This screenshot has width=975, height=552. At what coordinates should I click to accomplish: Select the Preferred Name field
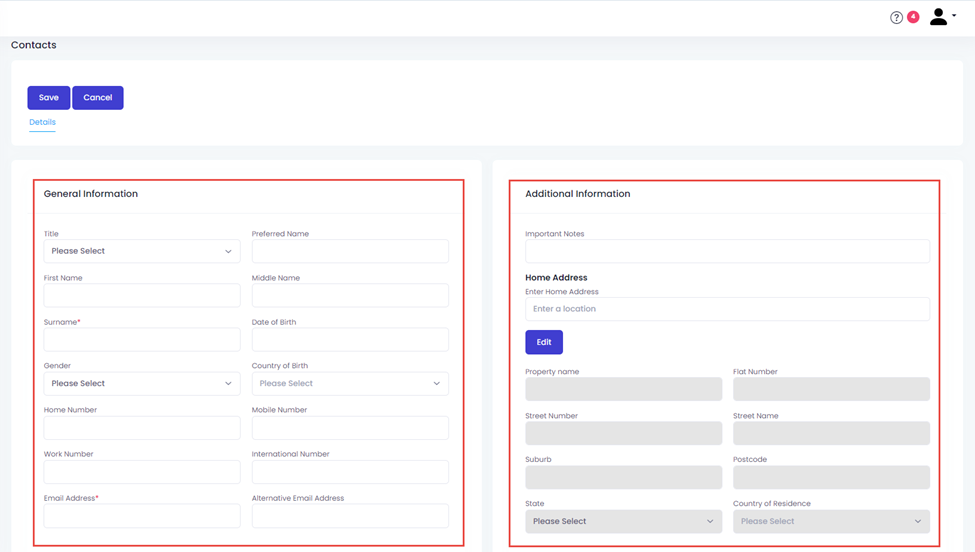coord(350,251)
